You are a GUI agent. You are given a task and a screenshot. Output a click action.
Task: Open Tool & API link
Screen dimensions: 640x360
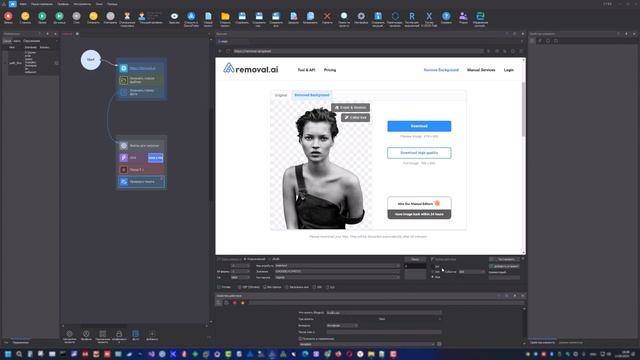click(306, 70)
